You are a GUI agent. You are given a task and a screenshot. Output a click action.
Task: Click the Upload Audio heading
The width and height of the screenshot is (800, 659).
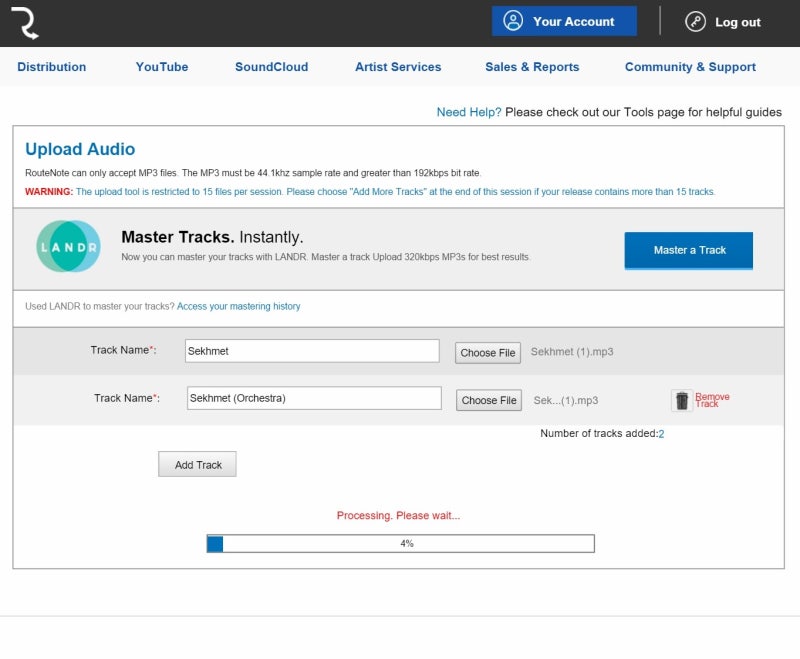point(80,149)
